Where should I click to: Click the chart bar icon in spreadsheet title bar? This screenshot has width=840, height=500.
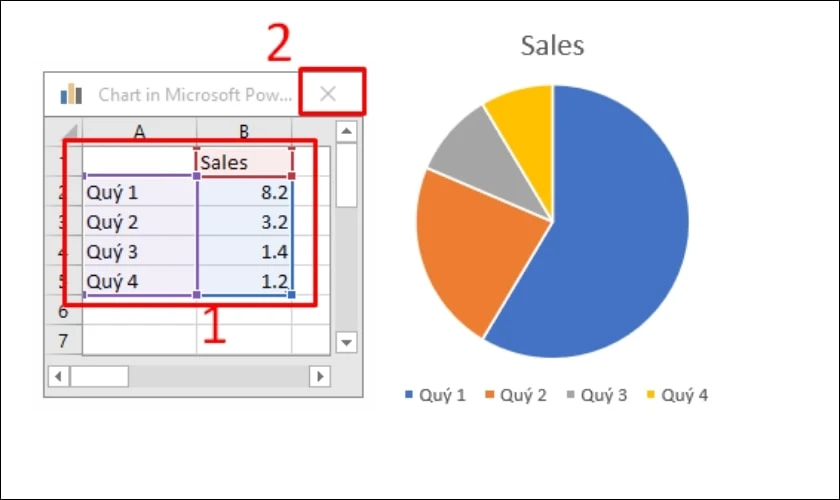coord(71,94)
